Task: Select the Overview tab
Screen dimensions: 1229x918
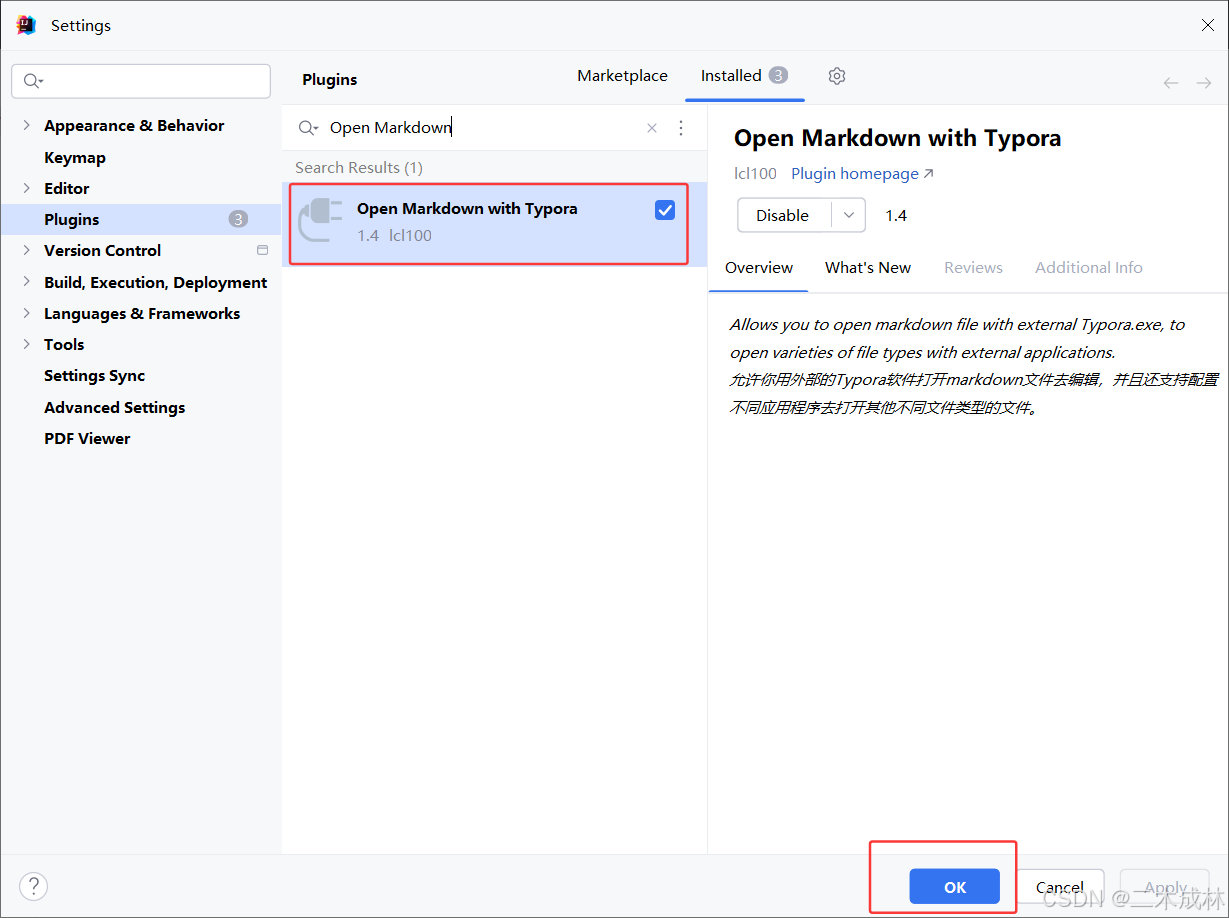Action: pyautogui.click(x=759, y=268)
